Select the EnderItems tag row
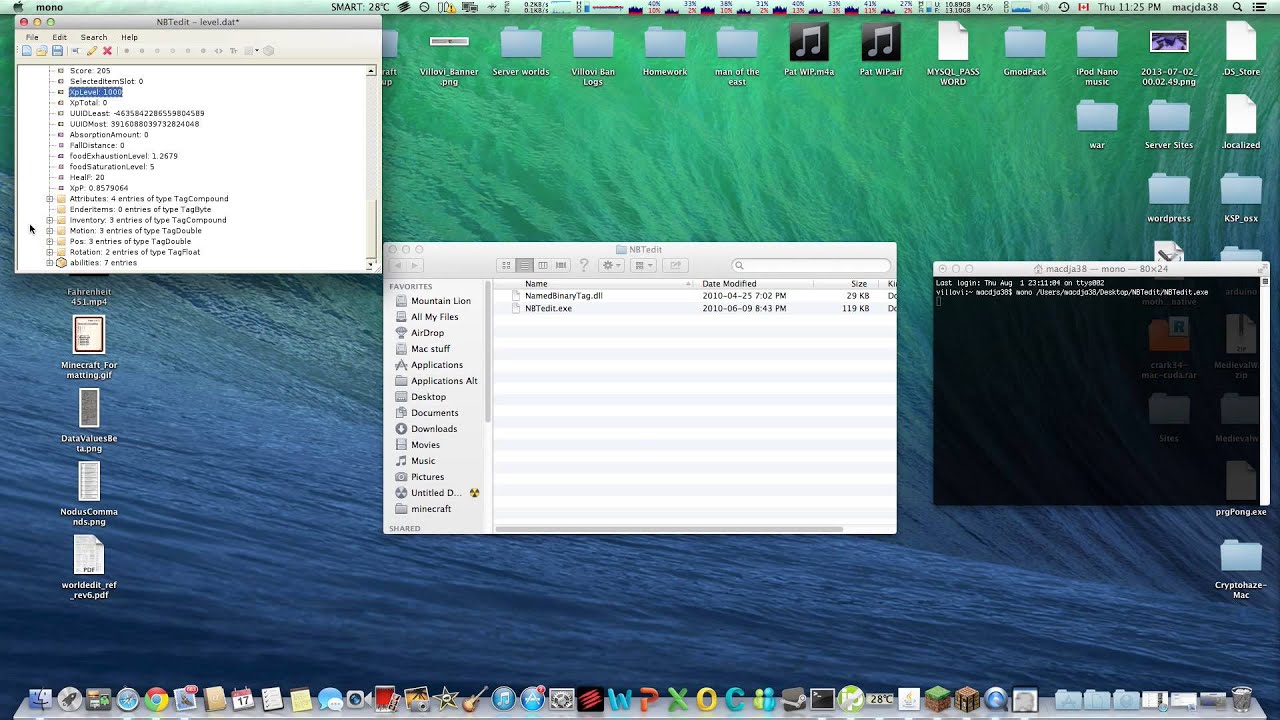This screenshot has width=1280, height=720. click(140, 209)
